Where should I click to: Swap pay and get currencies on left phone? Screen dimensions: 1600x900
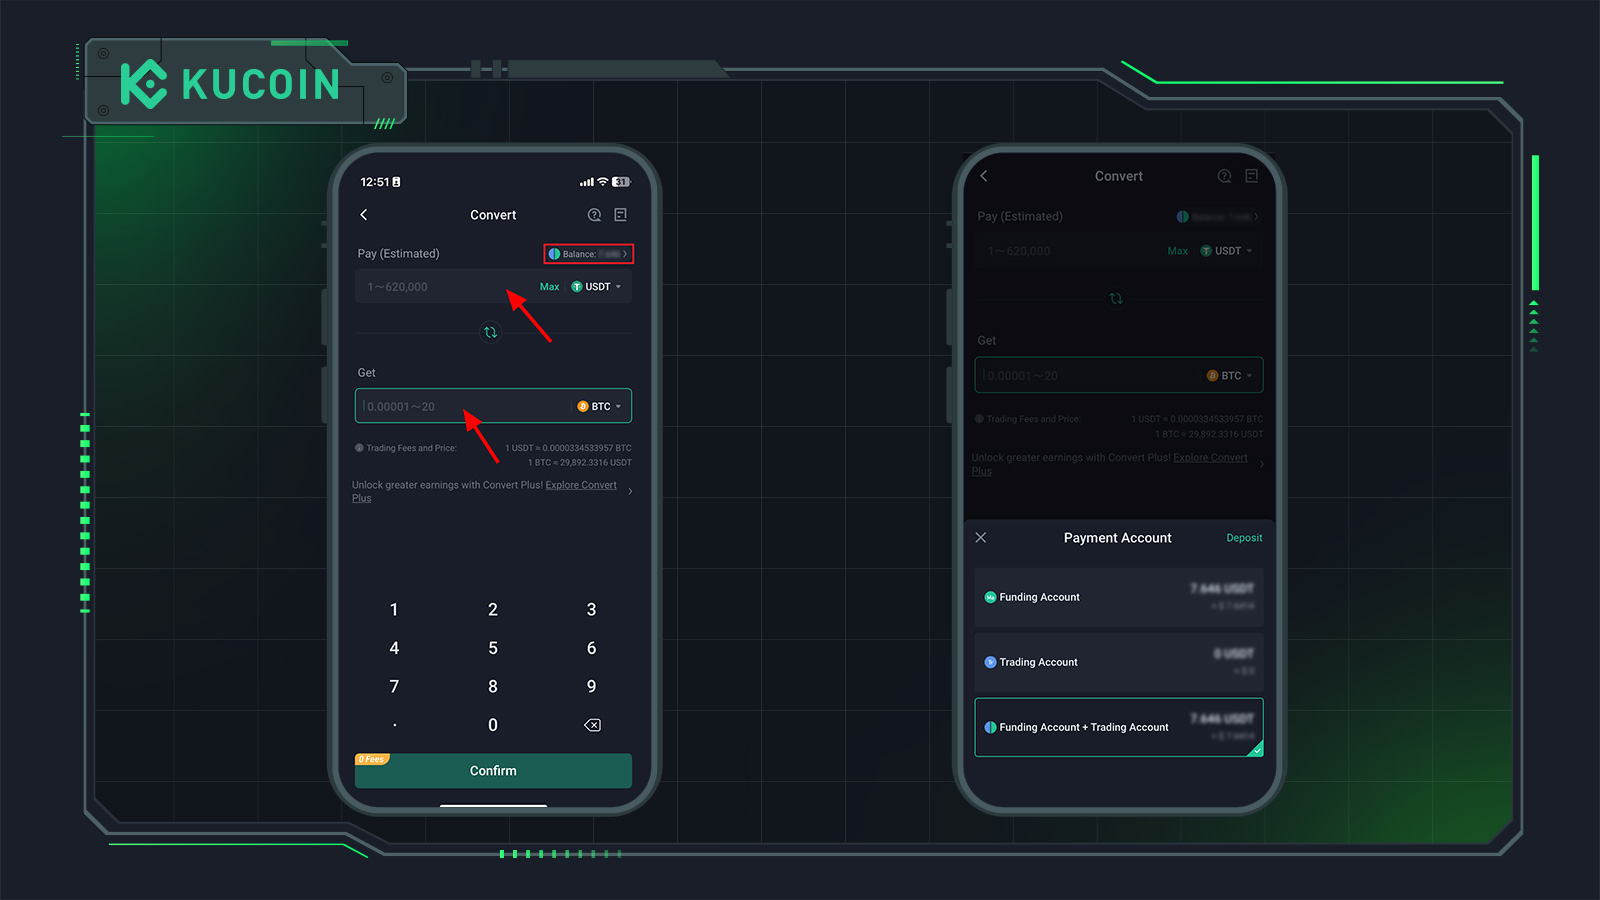490,332
